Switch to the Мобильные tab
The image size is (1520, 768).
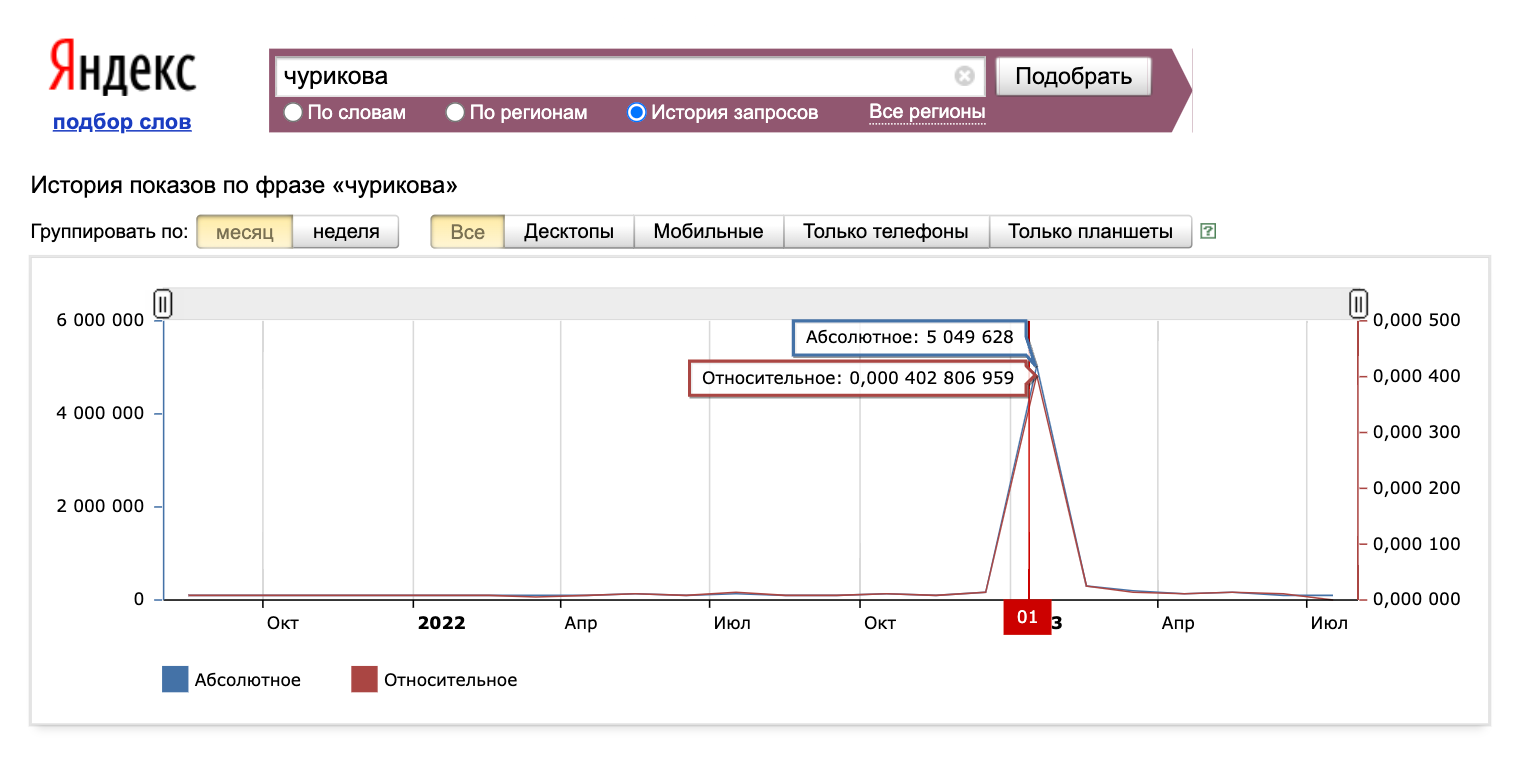coord(708,232)
